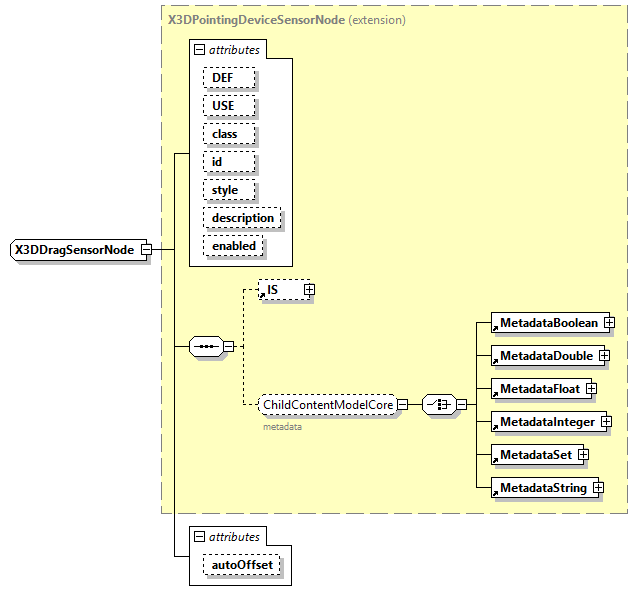The width and height of the screenshot is (638, 605).
Task: Expand the MetadataDouble element
Action: 604,356
